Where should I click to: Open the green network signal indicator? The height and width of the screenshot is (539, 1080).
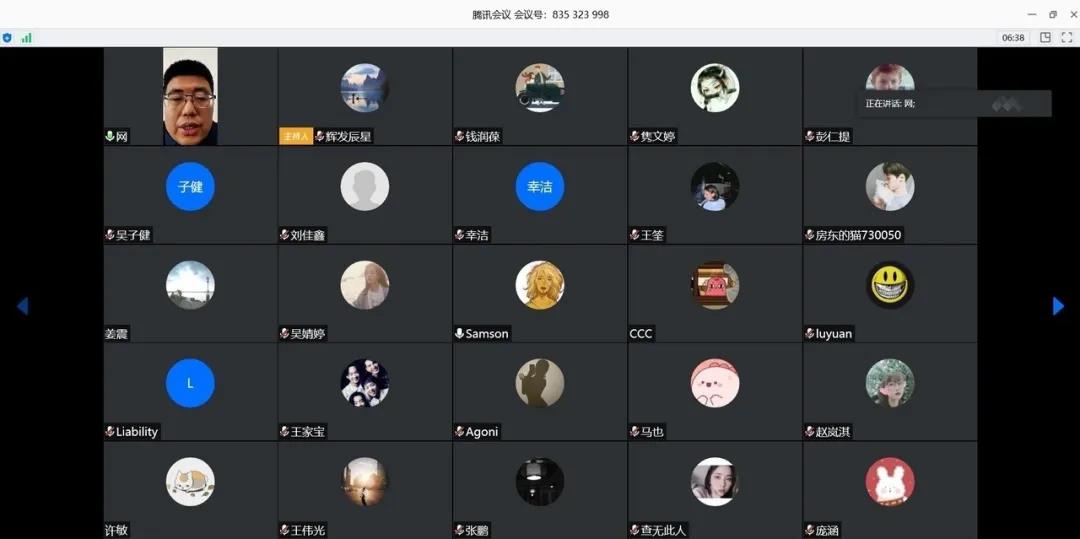tap(26, 38)
